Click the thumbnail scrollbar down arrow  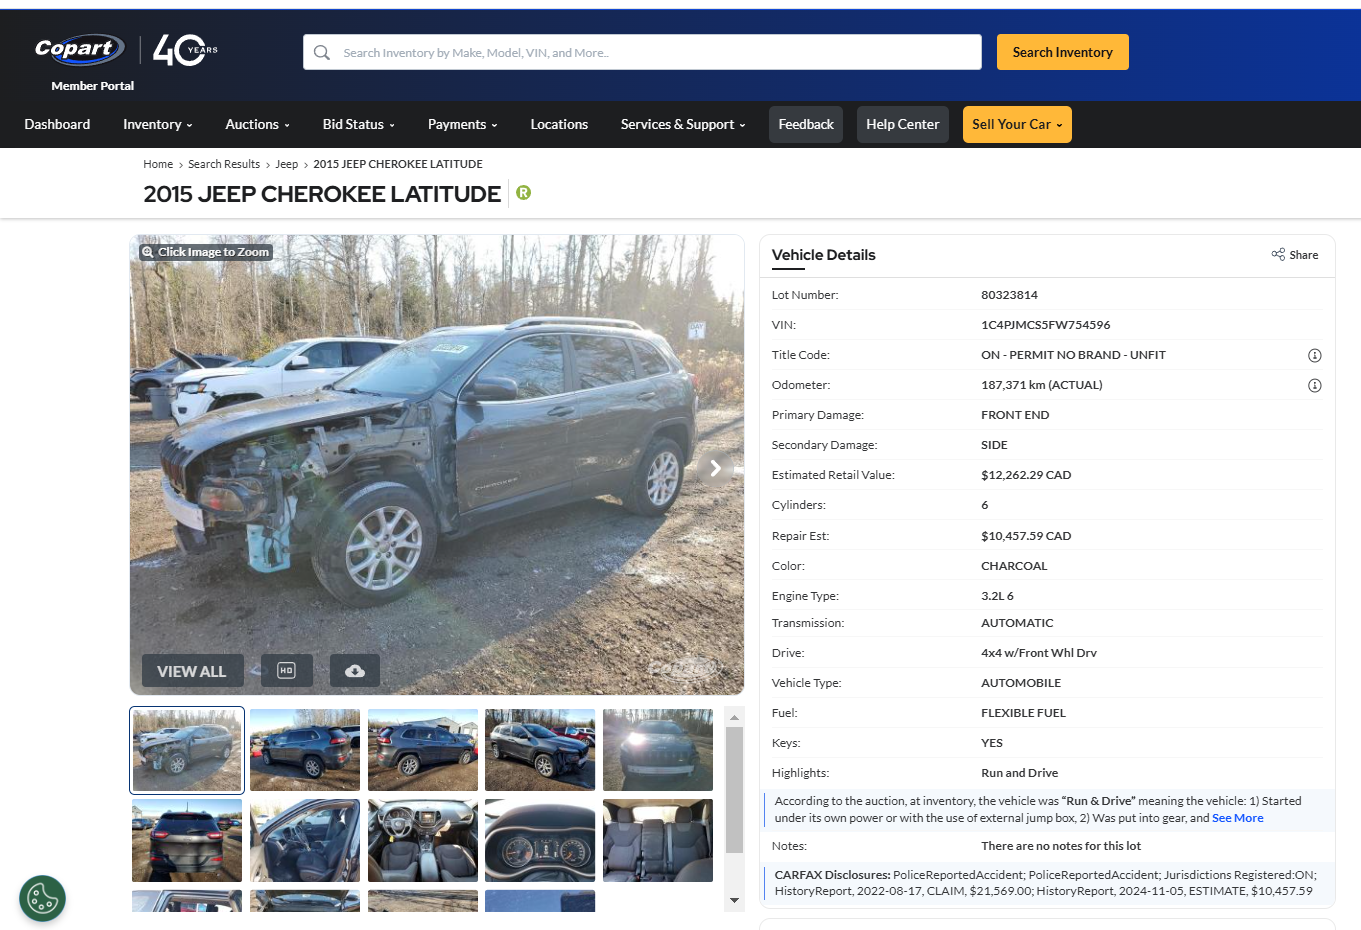coord(734,901)
